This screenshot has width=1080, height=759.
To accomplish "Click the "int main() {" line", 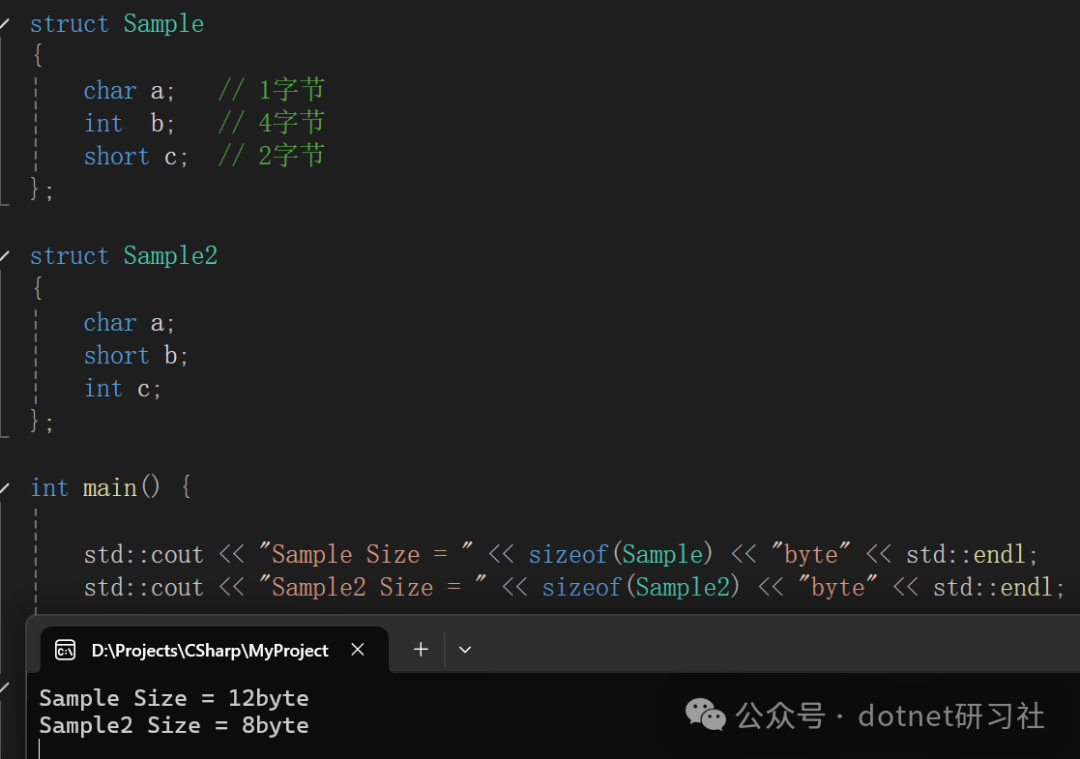I will tap(111, 488).
